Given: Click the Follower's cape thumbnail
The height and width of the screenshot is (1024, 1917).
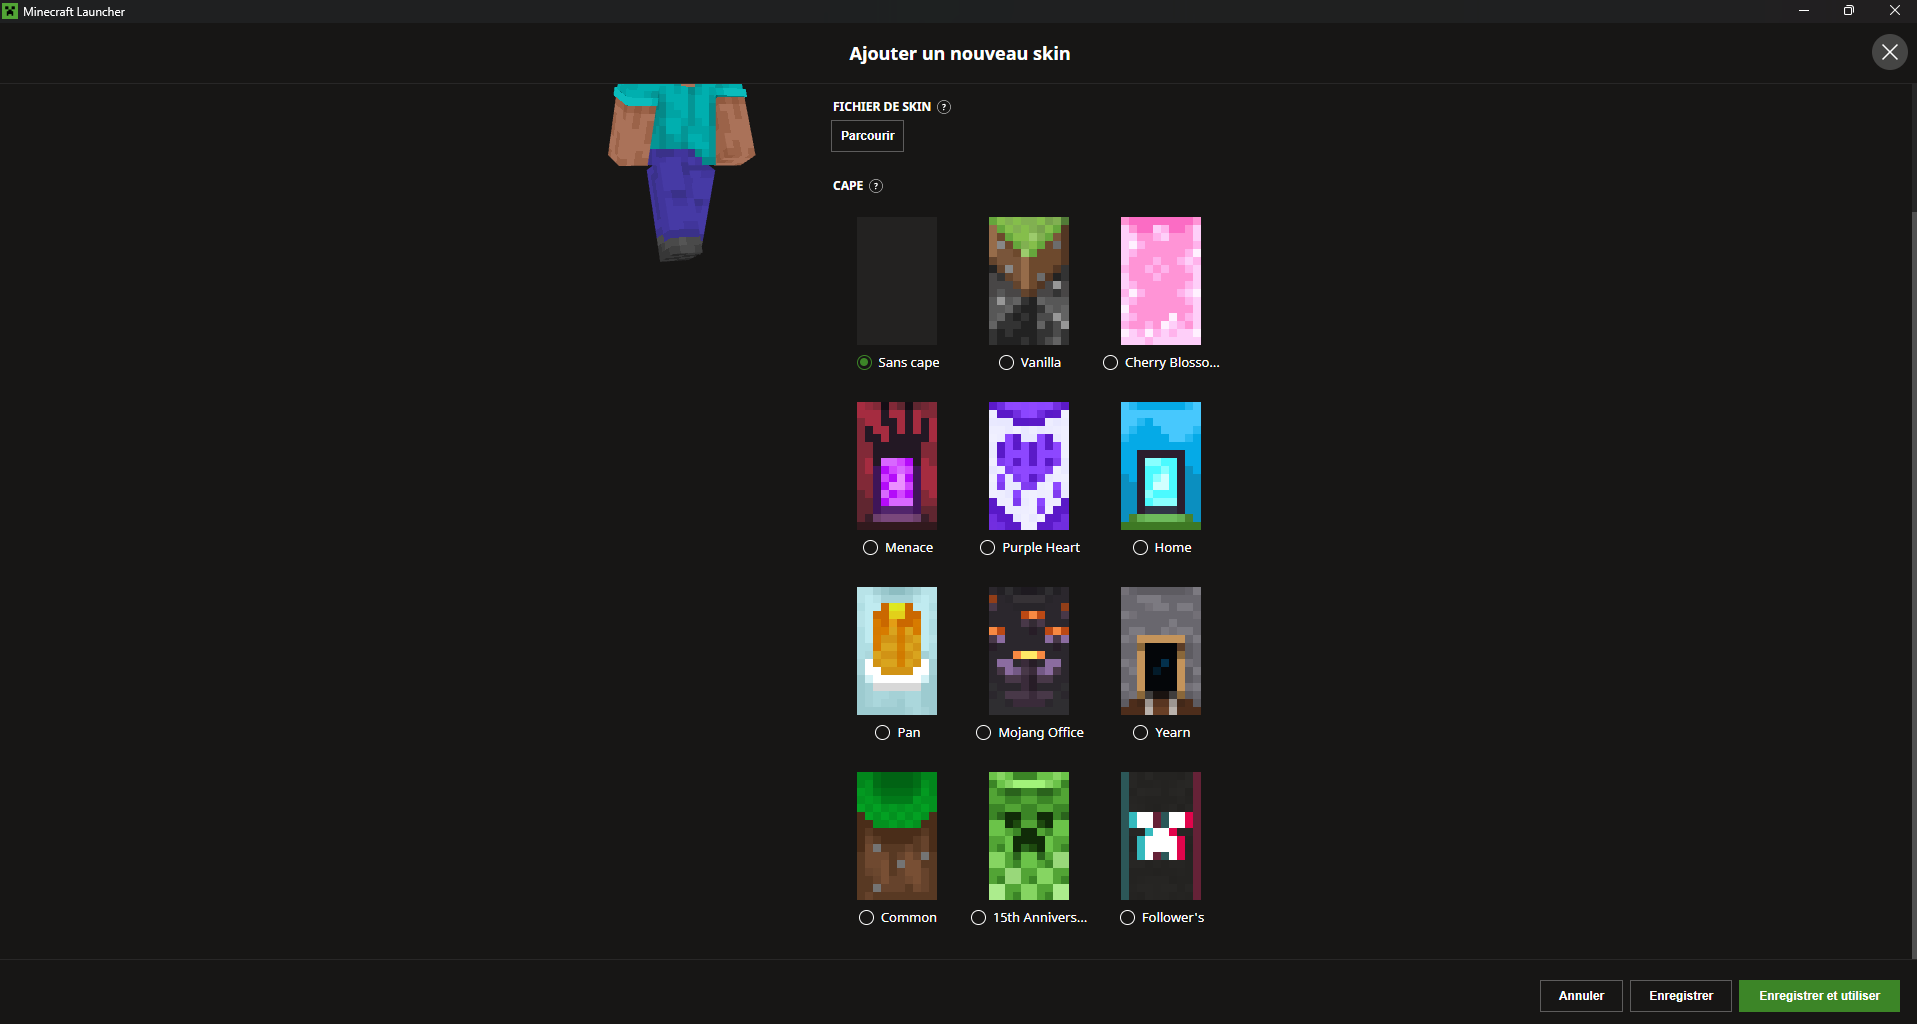Looking at the screenshot, I should coord(1160,836).
